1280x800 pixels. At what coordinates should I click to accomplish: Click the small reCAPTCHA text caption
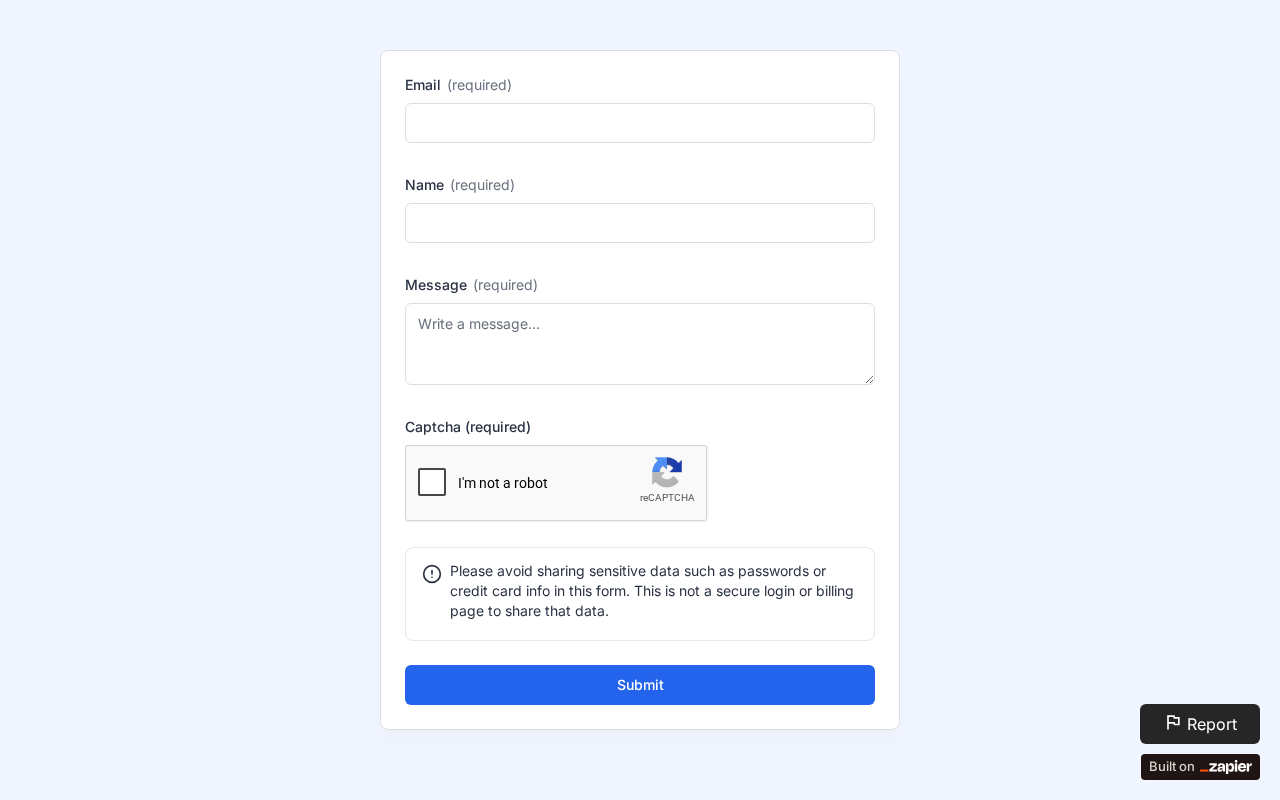coord(667,498)
